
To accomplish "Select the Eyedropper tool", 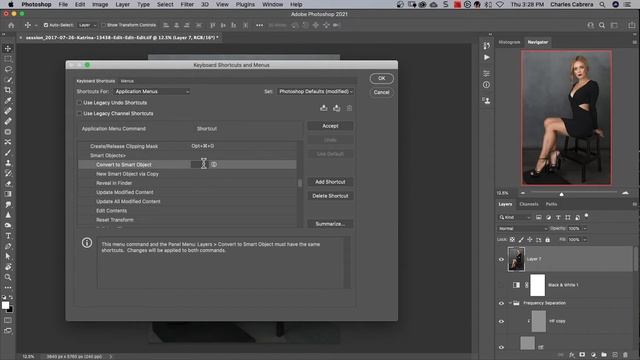I will click(8, 100).
